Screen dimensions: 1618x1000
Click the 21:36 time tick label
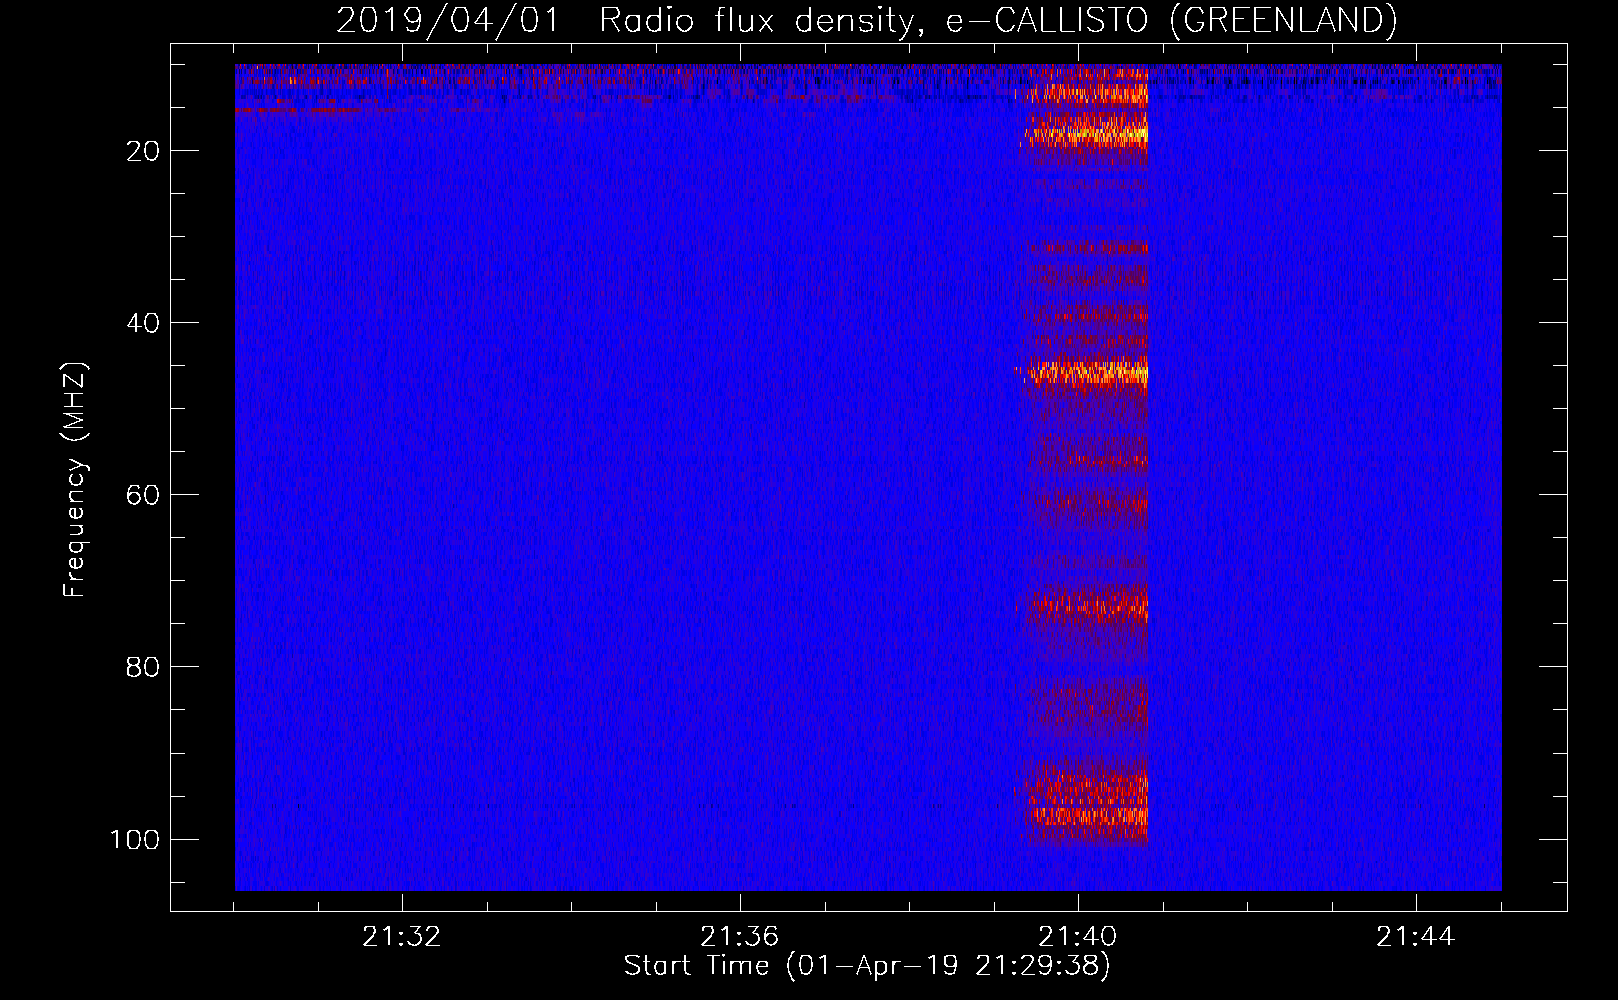pyautogui.click(x=740, y=937)
